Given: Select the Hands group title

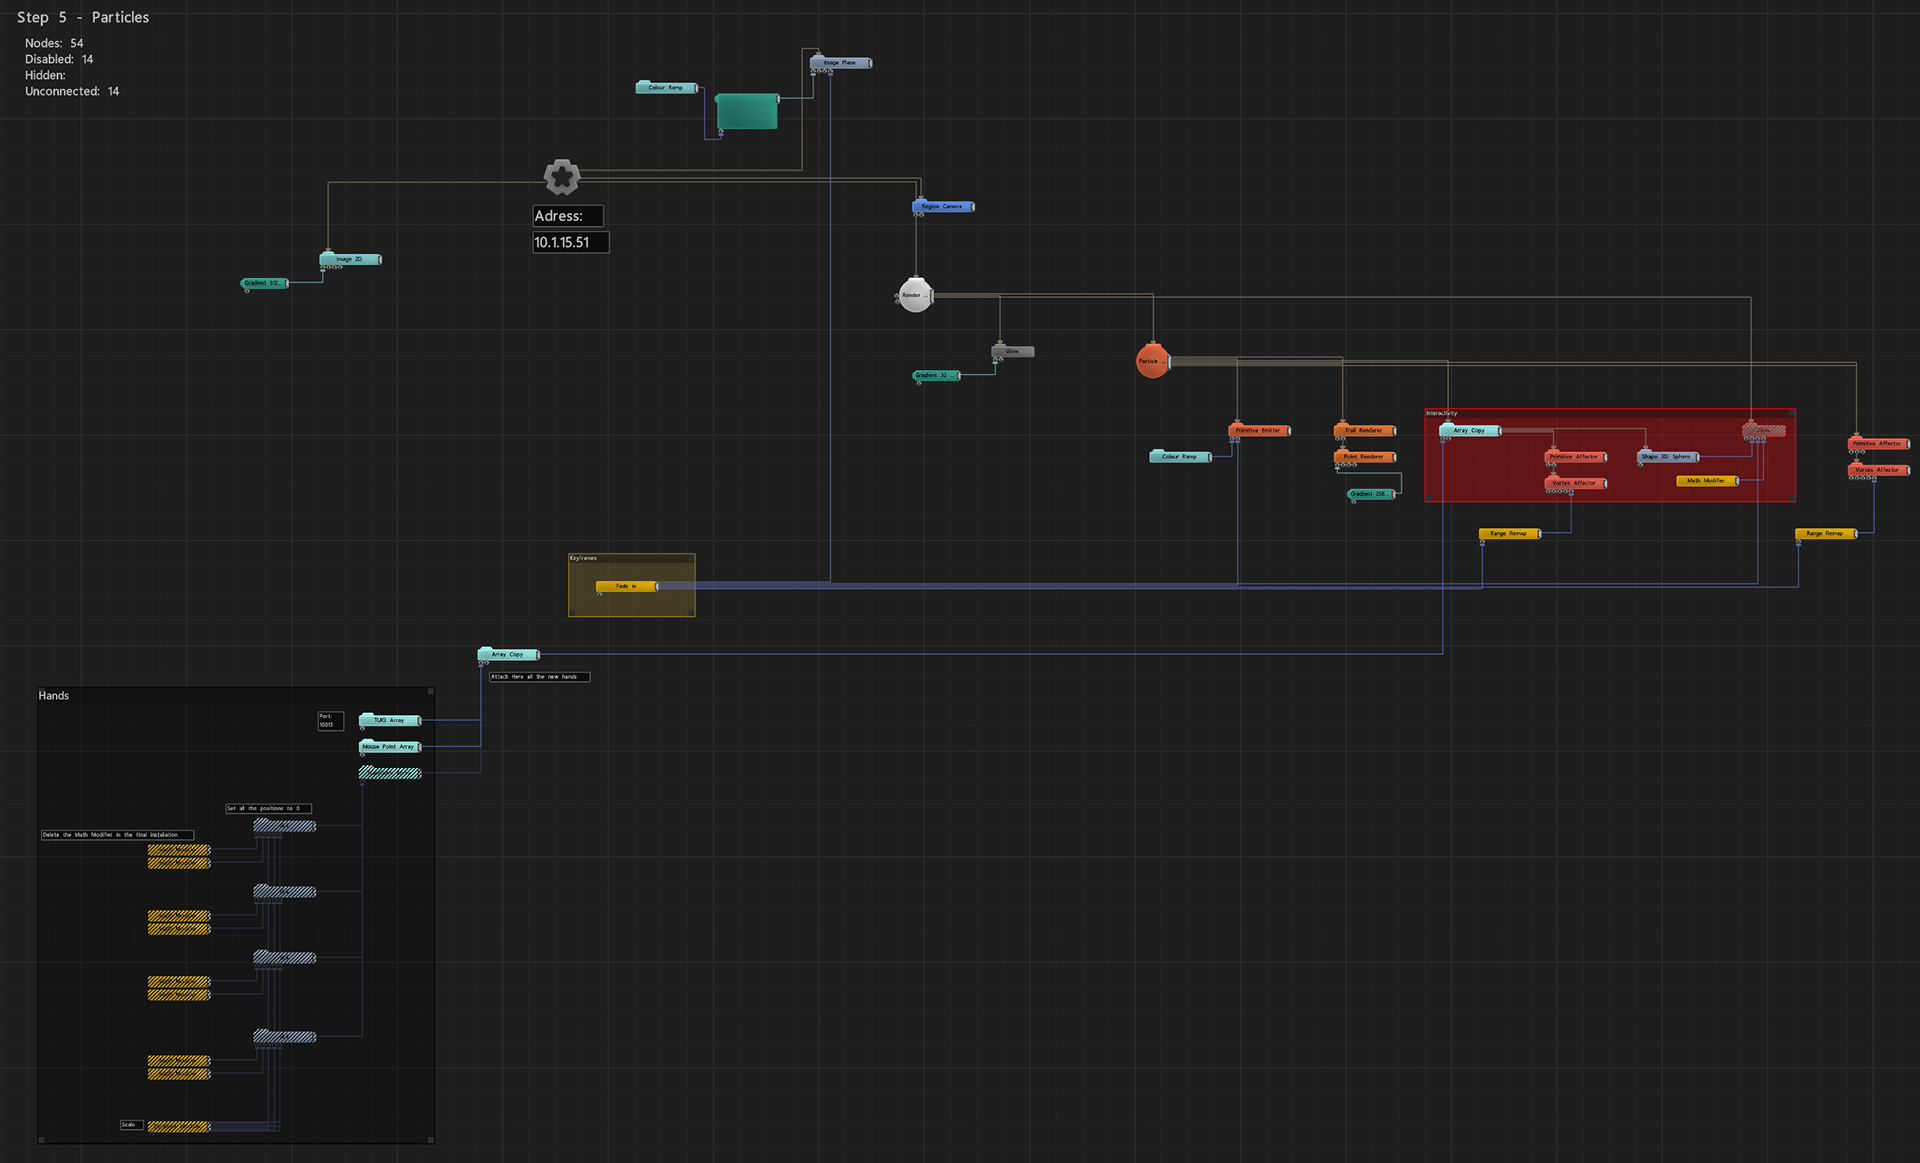Looking at the screenshot, I should [x=54, y=696].
